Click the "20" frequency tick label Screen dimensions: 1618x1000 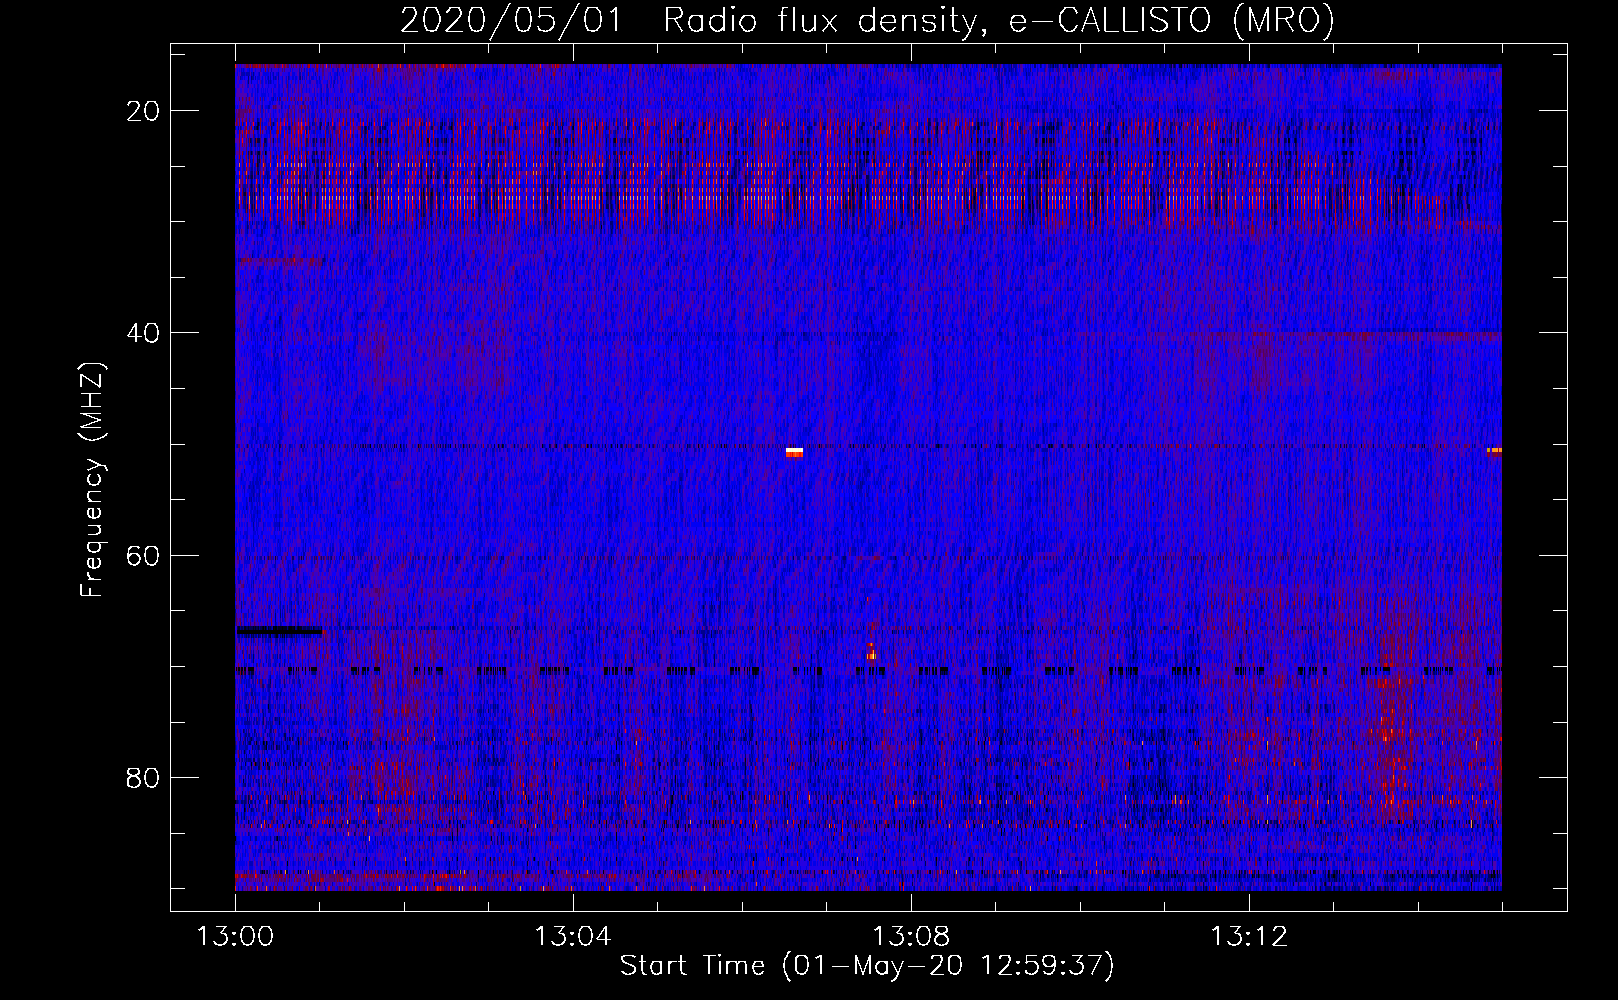pyautogui.click(x=143, y=111)
